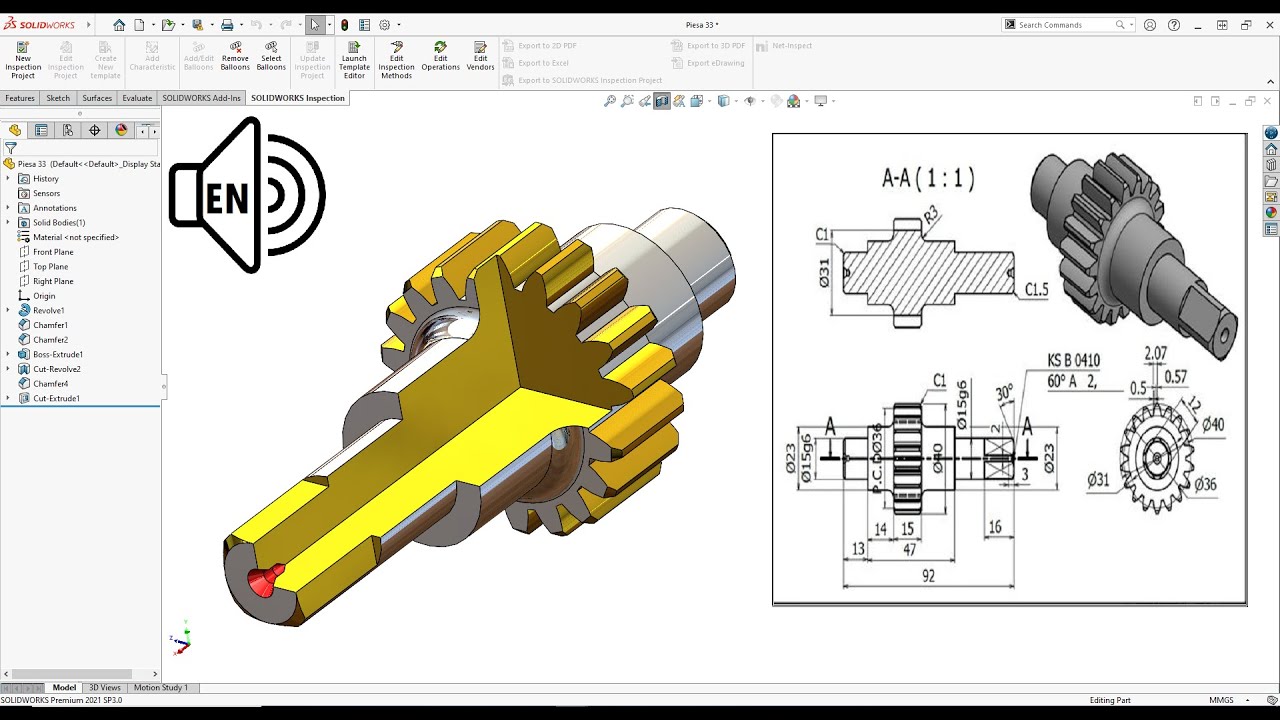1280x720 pixels.
Task: Click Zoom to Fit magnifier icon
Action: (x=609, y=101)
